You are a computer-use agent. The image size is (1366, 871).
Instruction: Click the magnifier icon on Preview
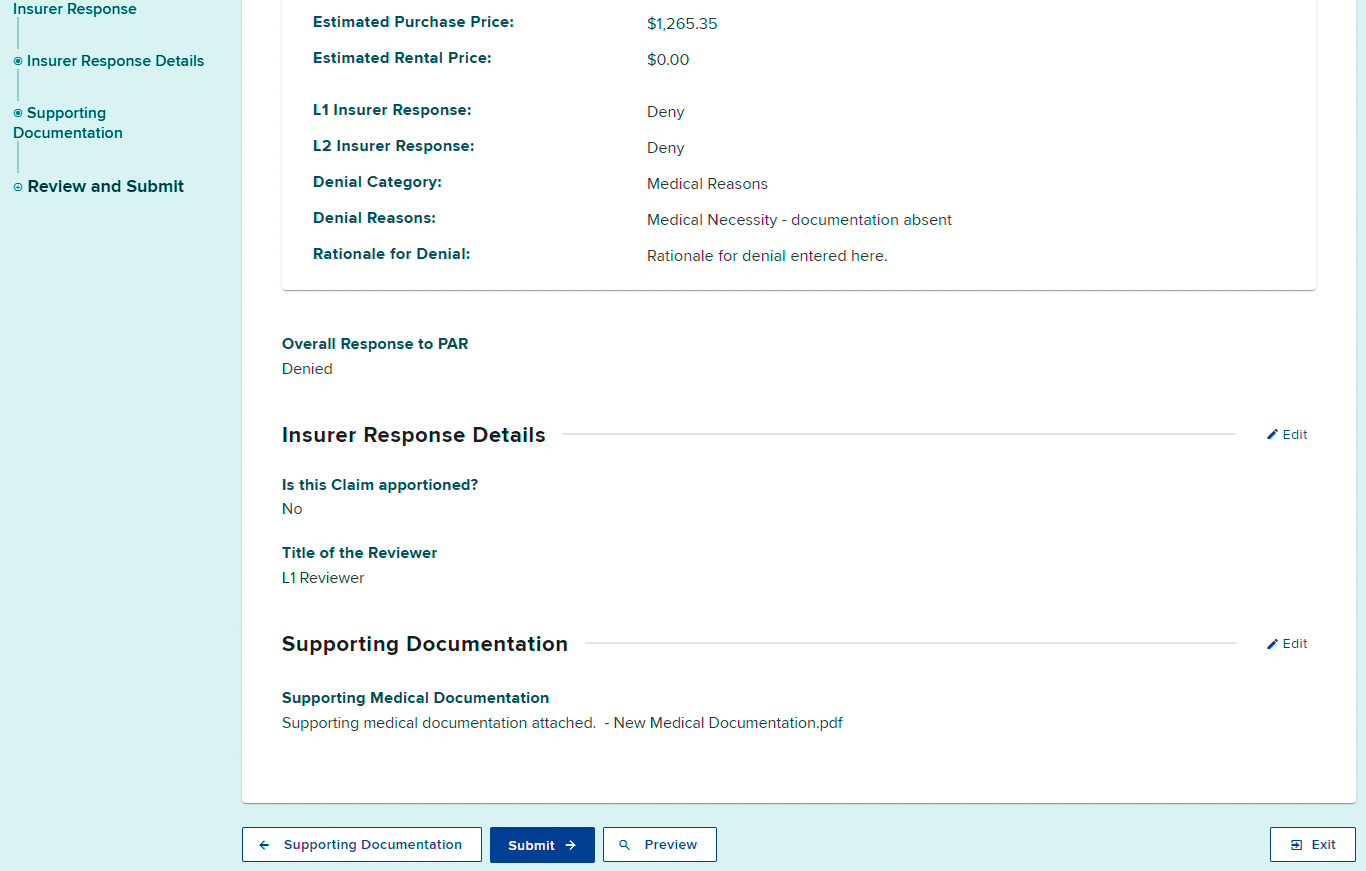click(x=625, y=845)
